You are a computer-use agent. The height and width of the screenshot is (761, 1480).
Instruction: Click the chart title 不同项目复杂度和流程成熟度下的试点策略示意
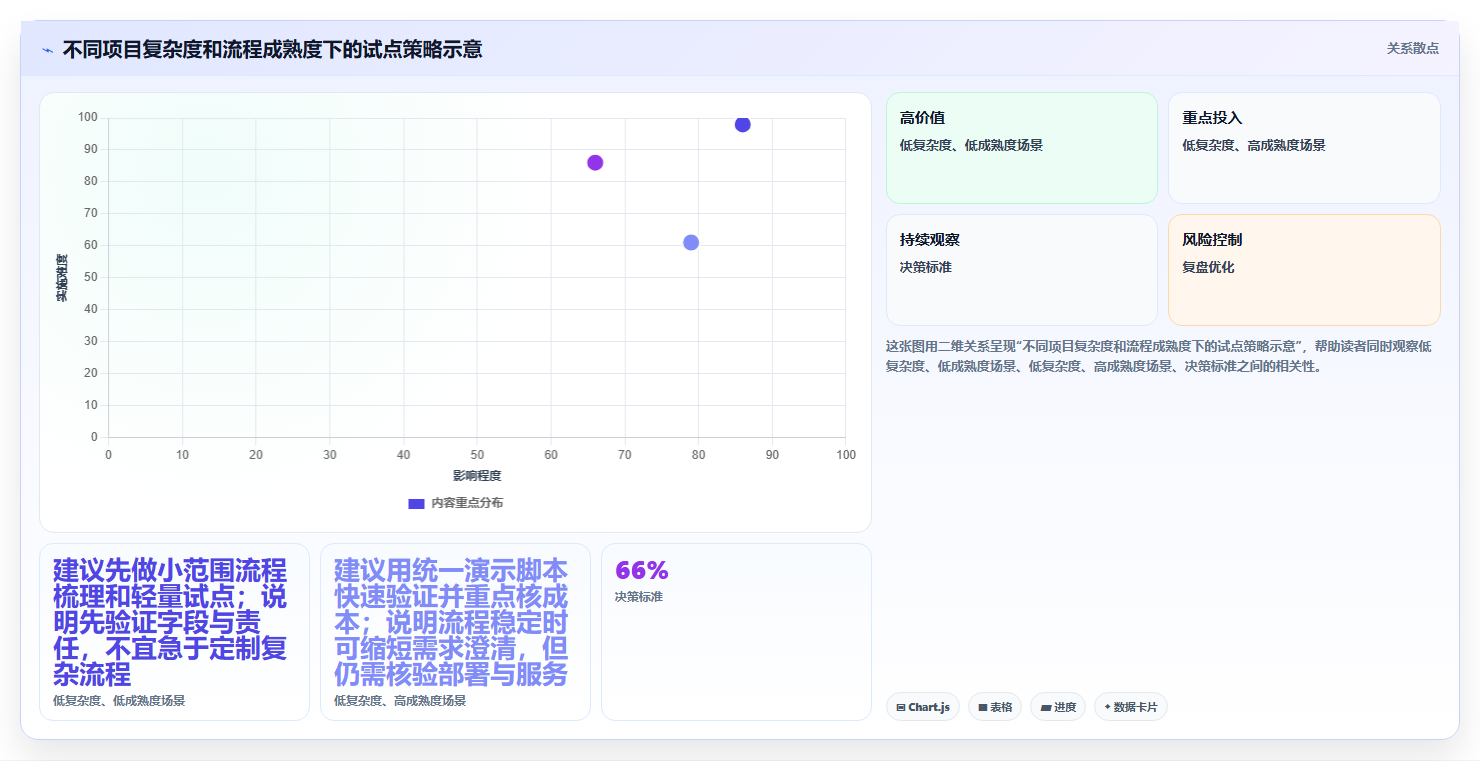pos(272,49)
